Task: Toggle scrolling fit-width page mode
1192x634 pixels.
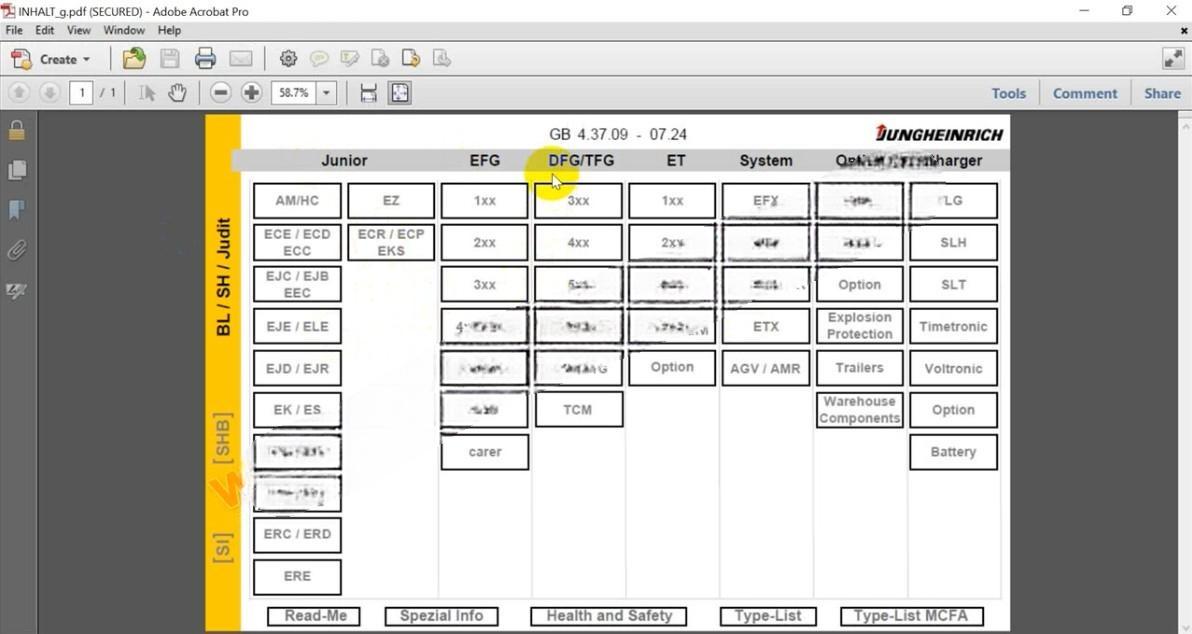Action: pos(368,93)
